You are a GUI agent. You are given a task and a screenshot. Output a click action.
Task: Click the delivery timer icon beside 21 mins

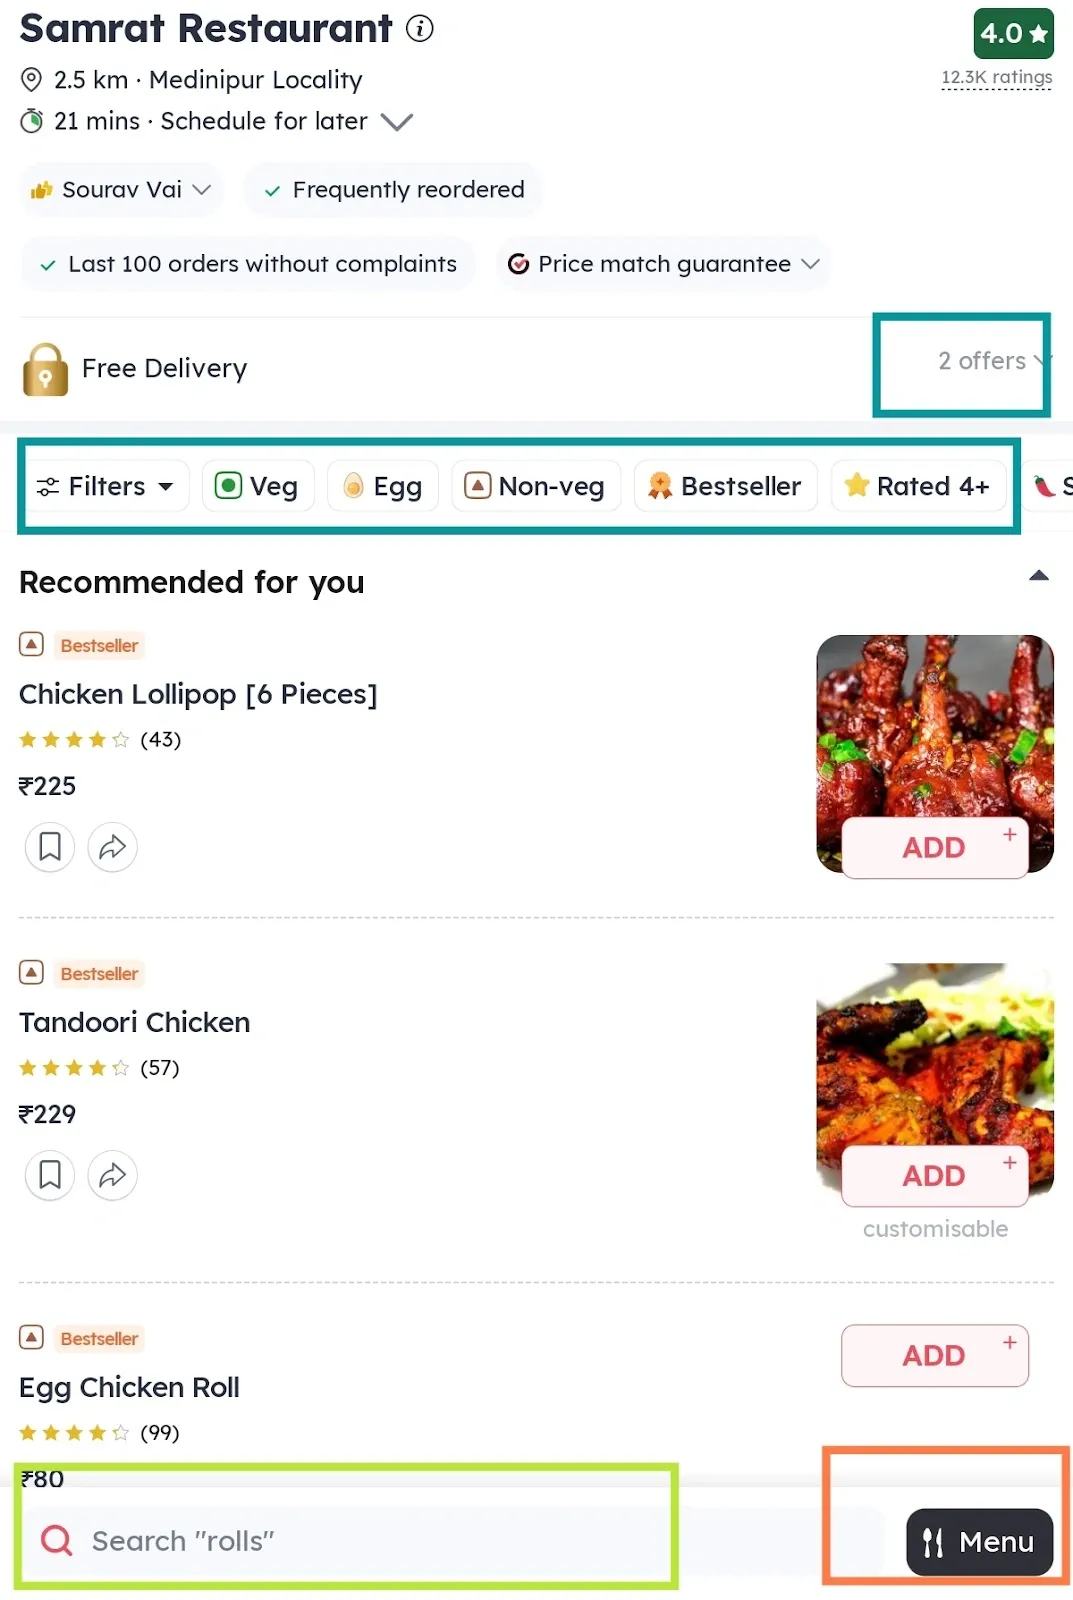[x=31, y=120]
